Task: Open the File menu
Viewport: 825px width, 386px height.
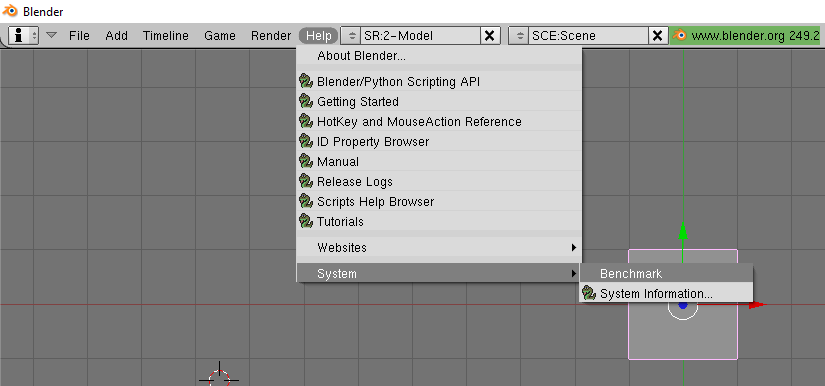Action: pos(79,36)
